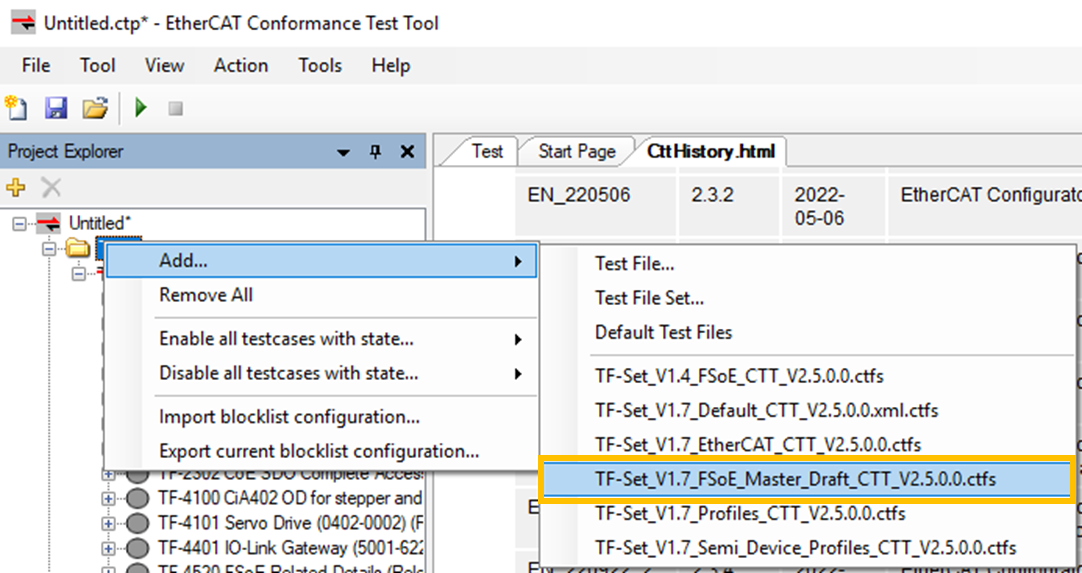Image resolution: width=1082 pixels, height=573 pixels.
Task: Open the View menu
Action: [x=164, y=66]
